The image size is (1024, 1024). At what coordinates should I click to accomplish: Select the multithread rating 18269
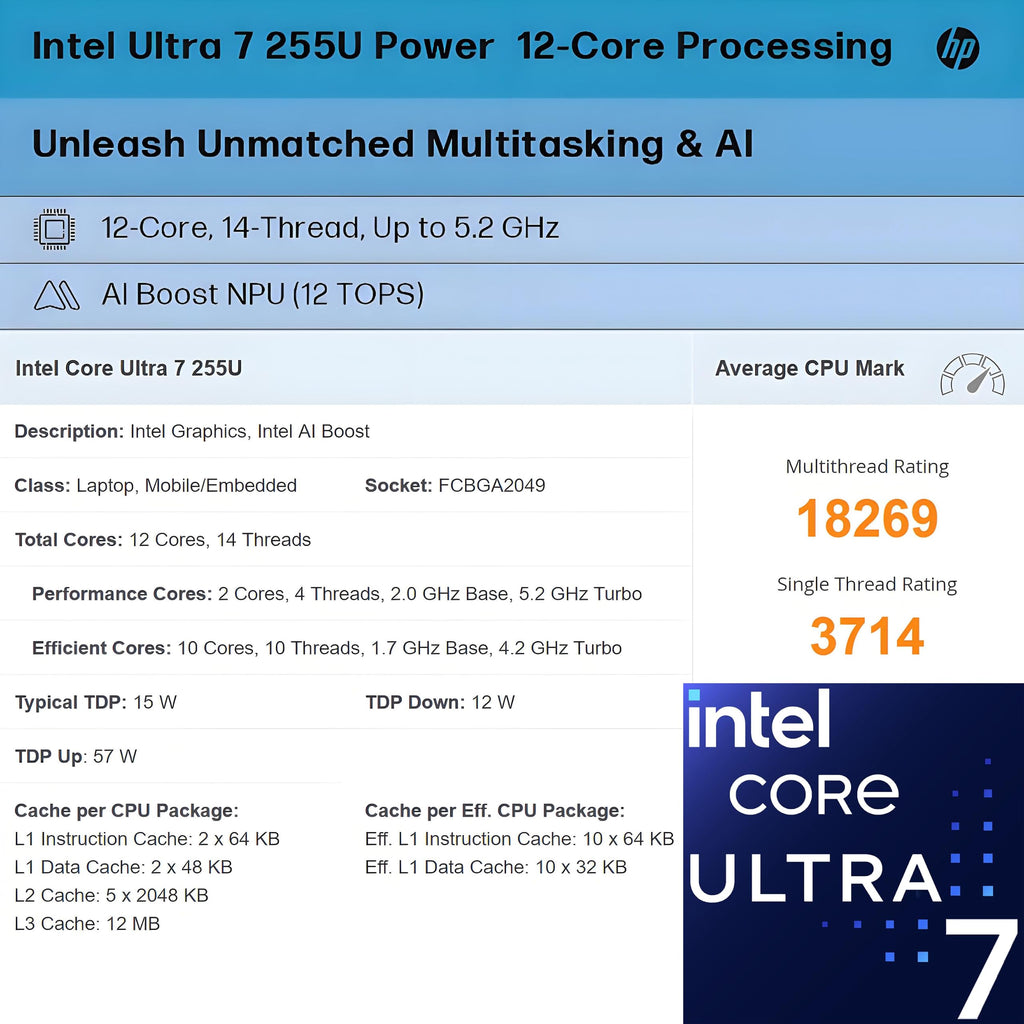point(867,519)
